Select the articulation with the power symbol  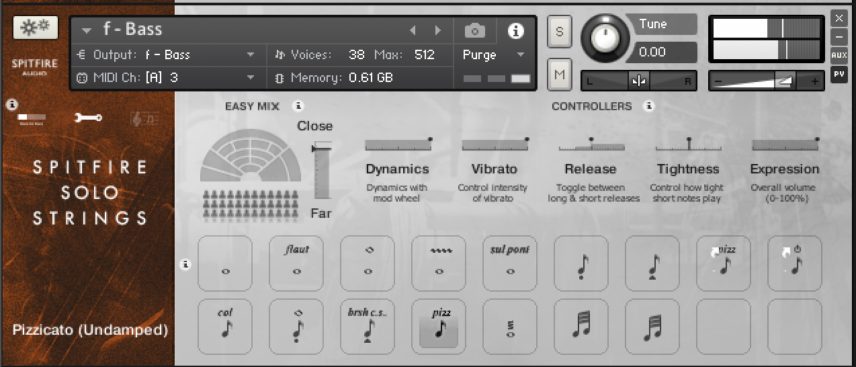click(795, 263)
